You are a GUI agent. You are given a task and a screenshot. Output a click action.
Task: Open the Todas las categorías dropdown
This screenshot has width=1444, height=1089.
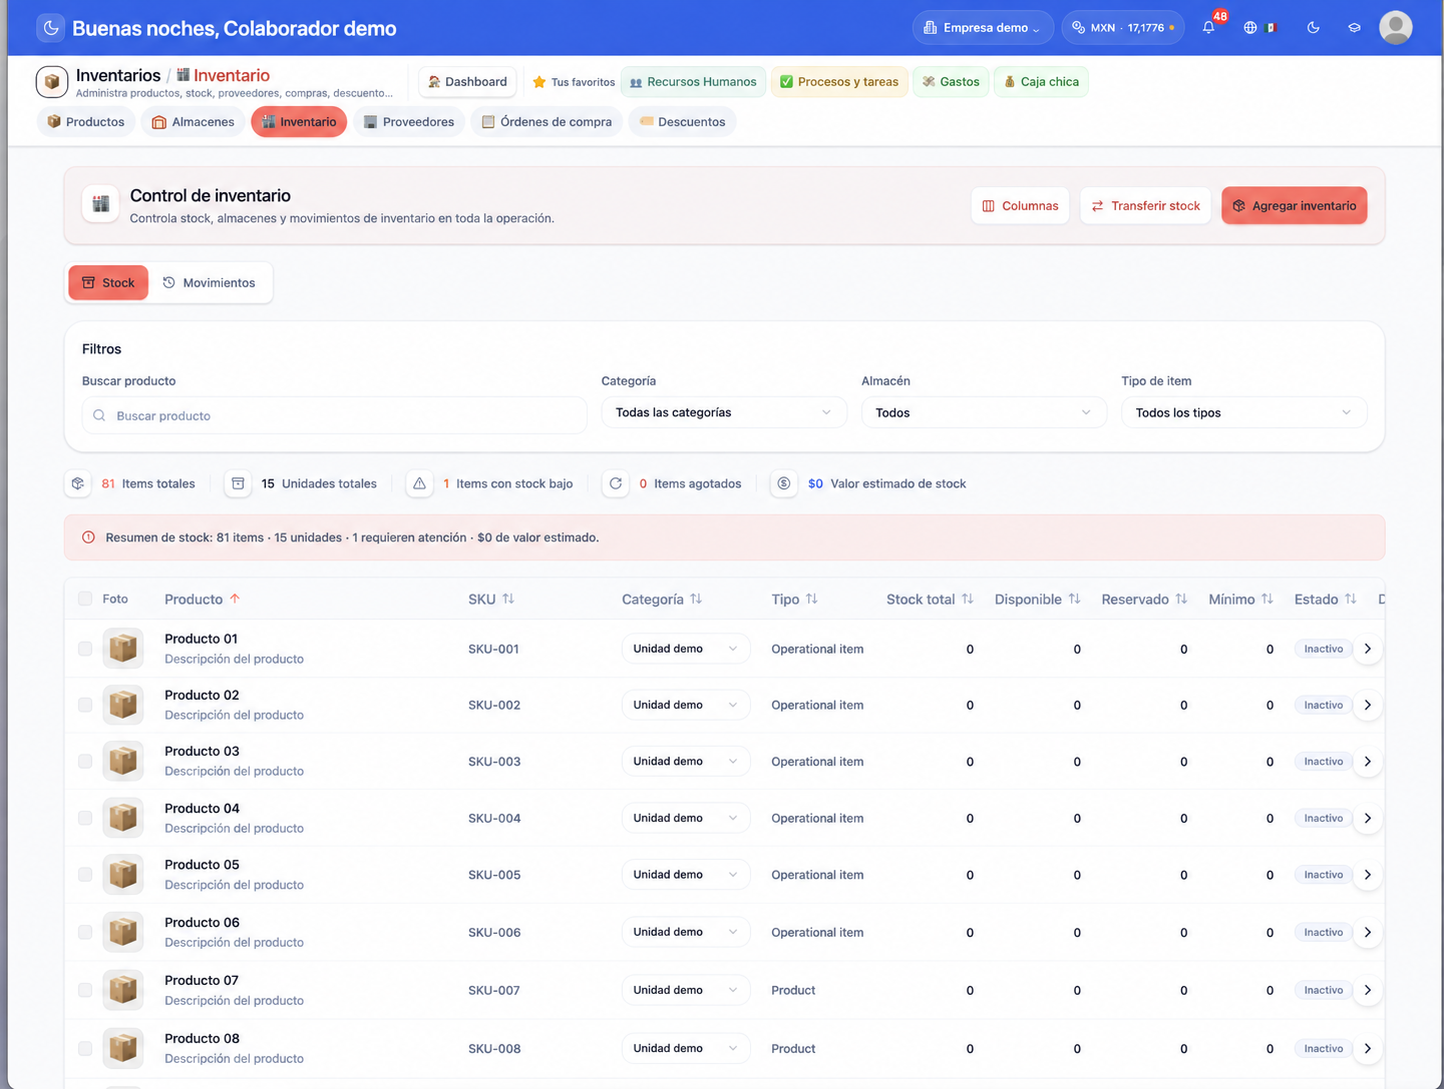click(724, 413)
